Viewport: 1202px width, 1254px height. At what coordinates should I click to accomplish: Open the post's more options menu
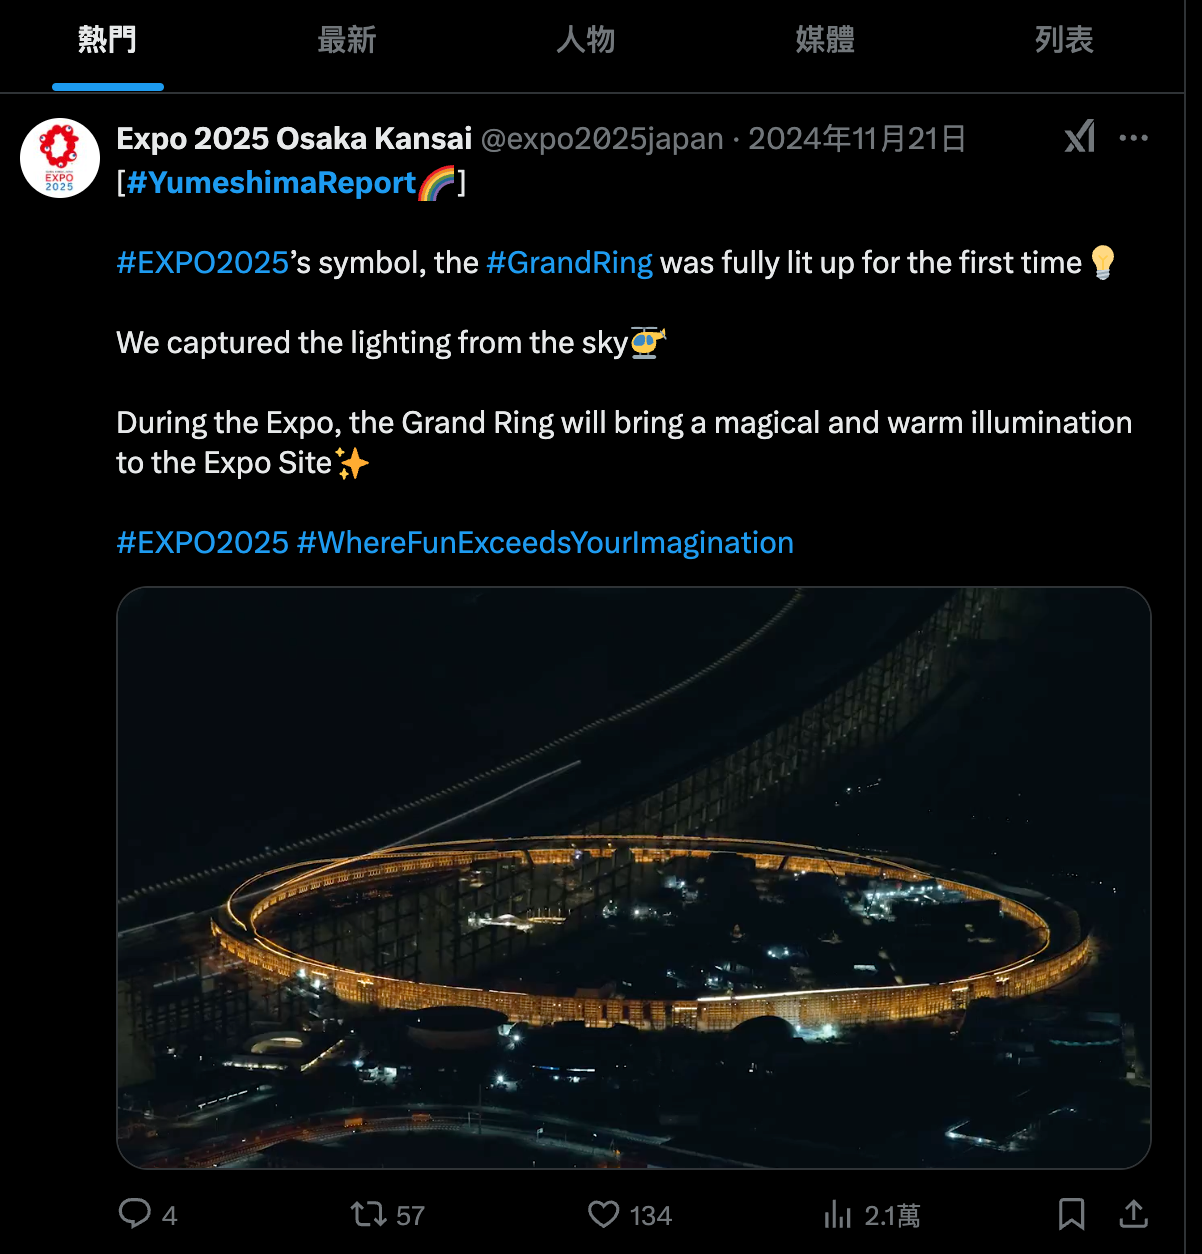[1133, 138]
